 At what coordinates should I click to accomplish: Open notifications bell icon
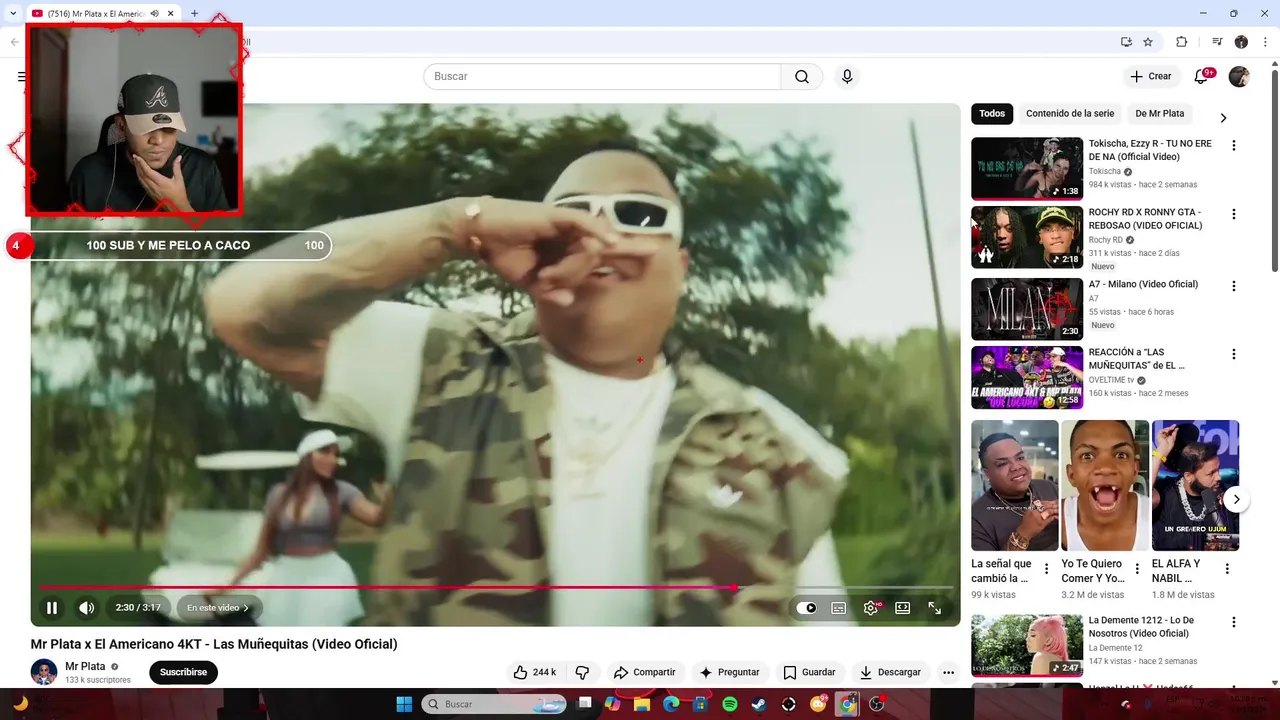tap(1202, 76)
